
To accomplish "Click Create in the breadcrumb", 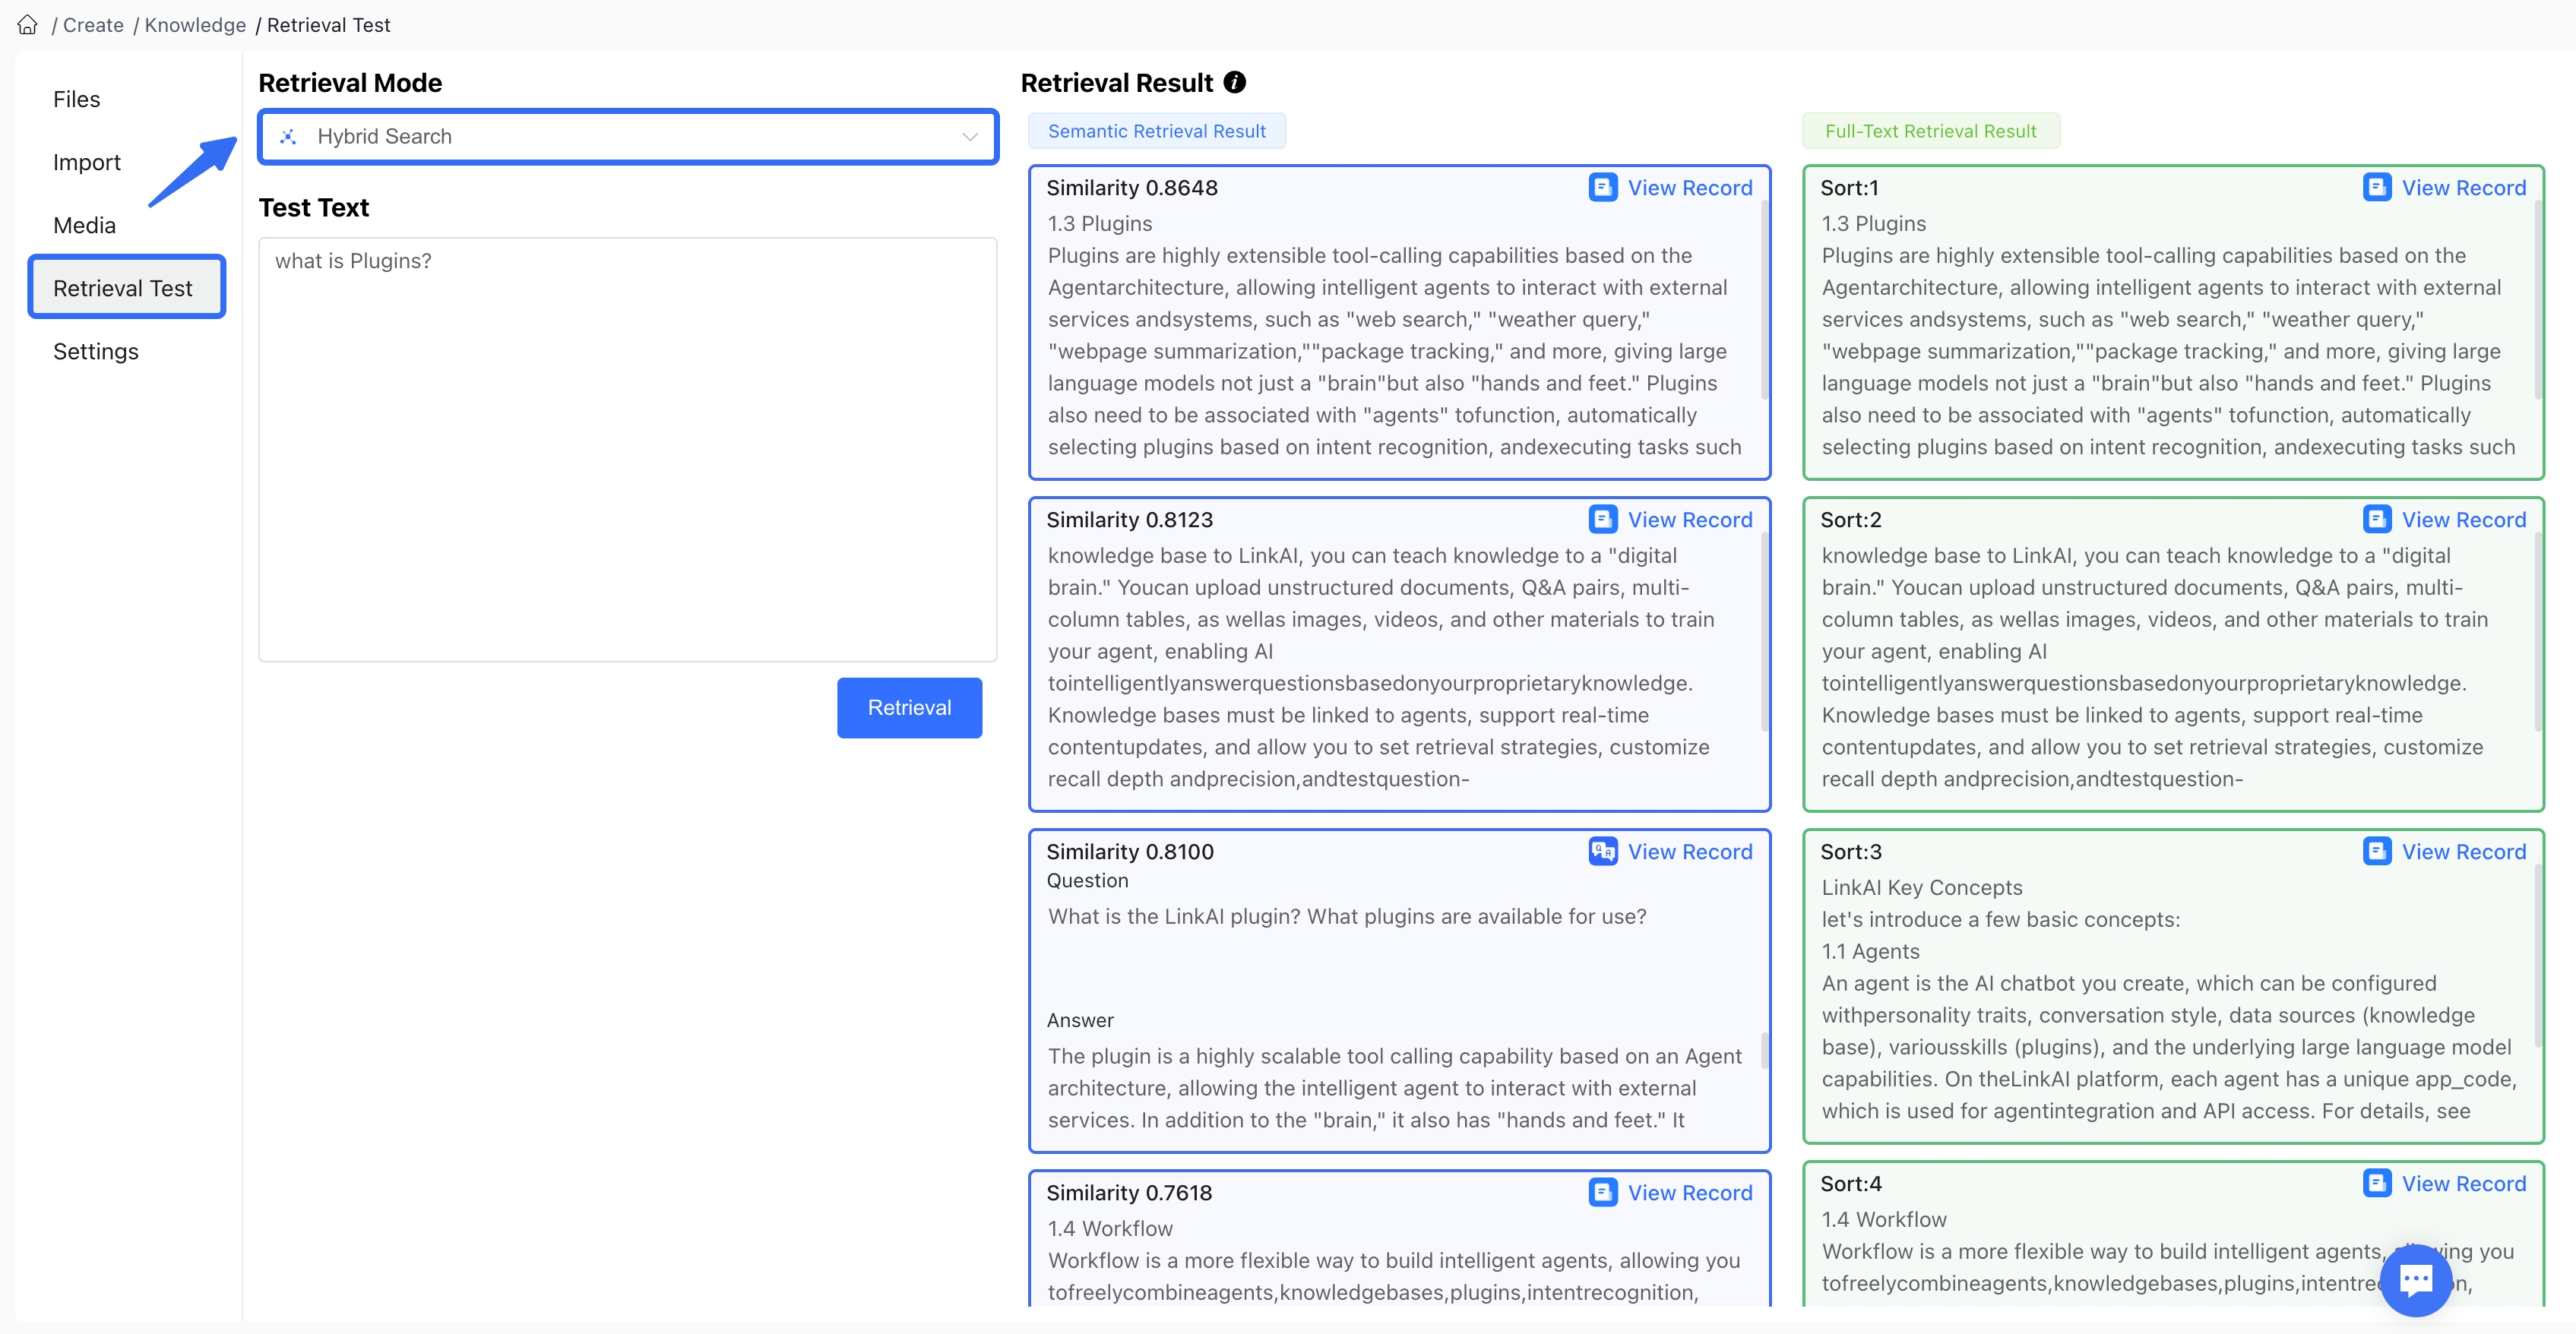I will click(x=93, y=25).
